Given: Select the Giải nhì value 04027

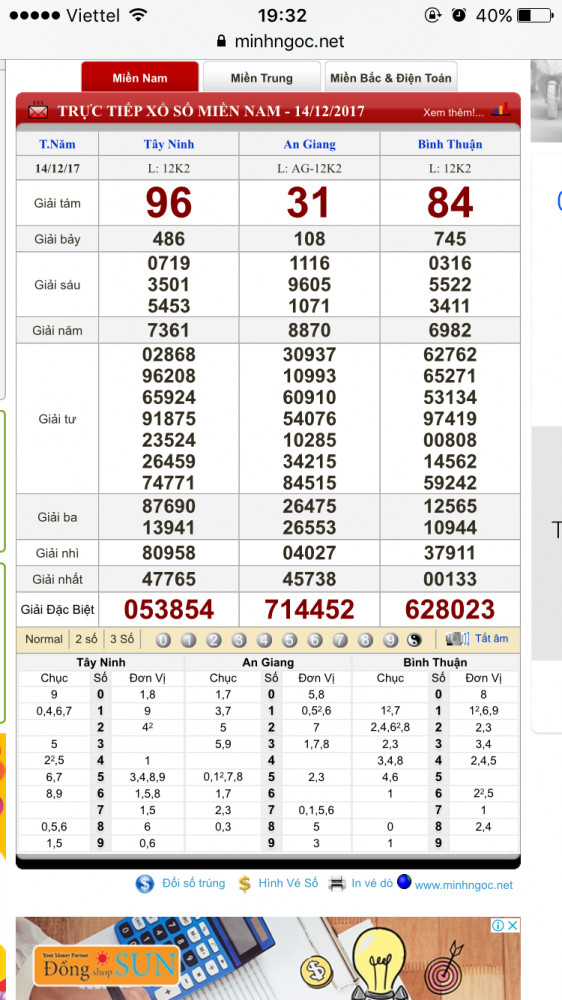Looking at the screenshot, I should pos(309,552).
